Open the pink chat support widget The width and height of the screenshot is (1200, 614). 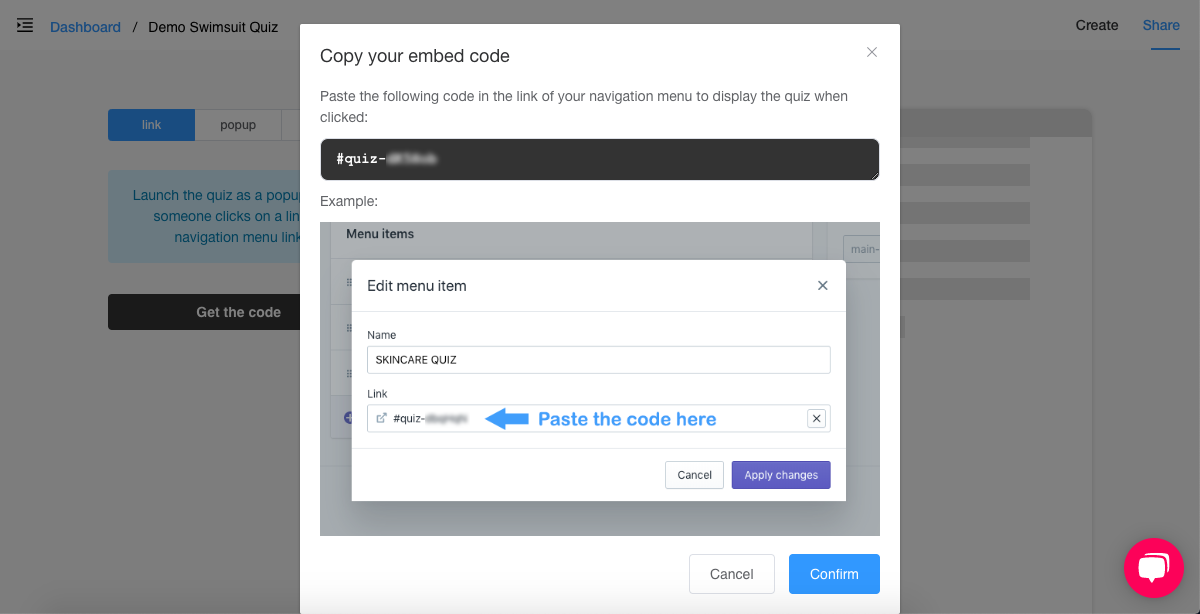[x=1153, y=567]
